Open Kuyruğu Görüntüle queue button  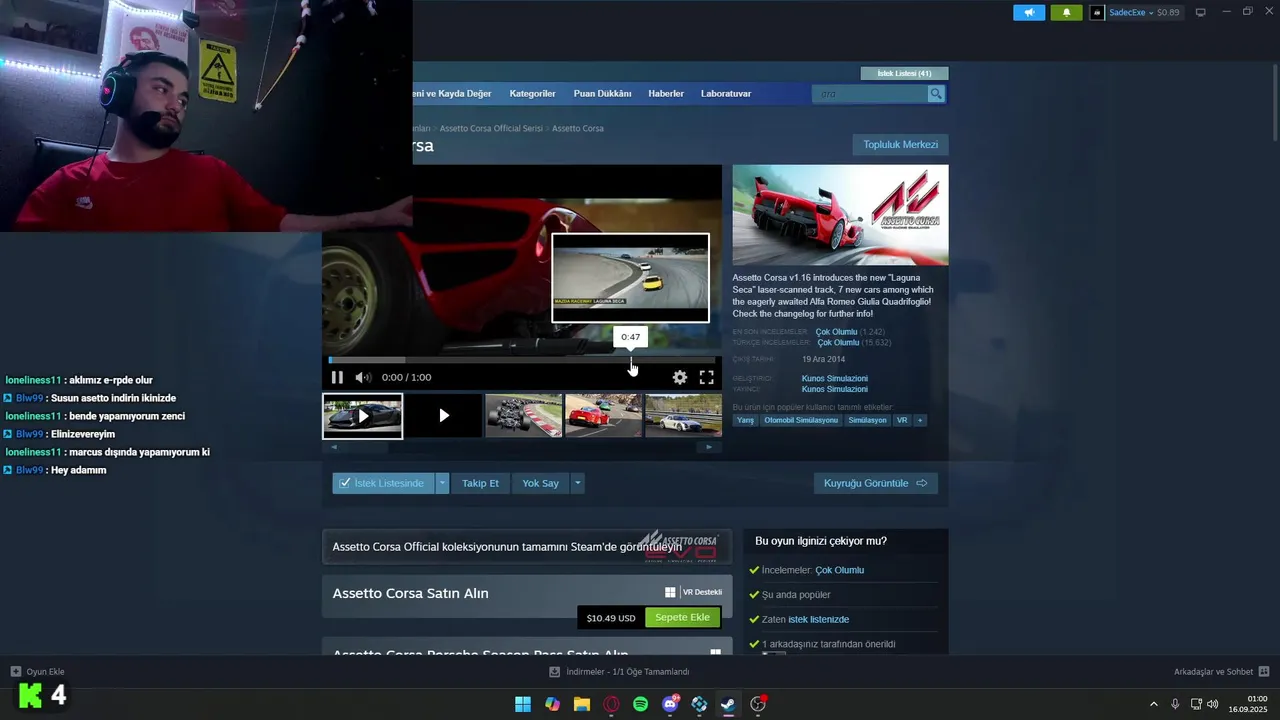pos(876,483)
